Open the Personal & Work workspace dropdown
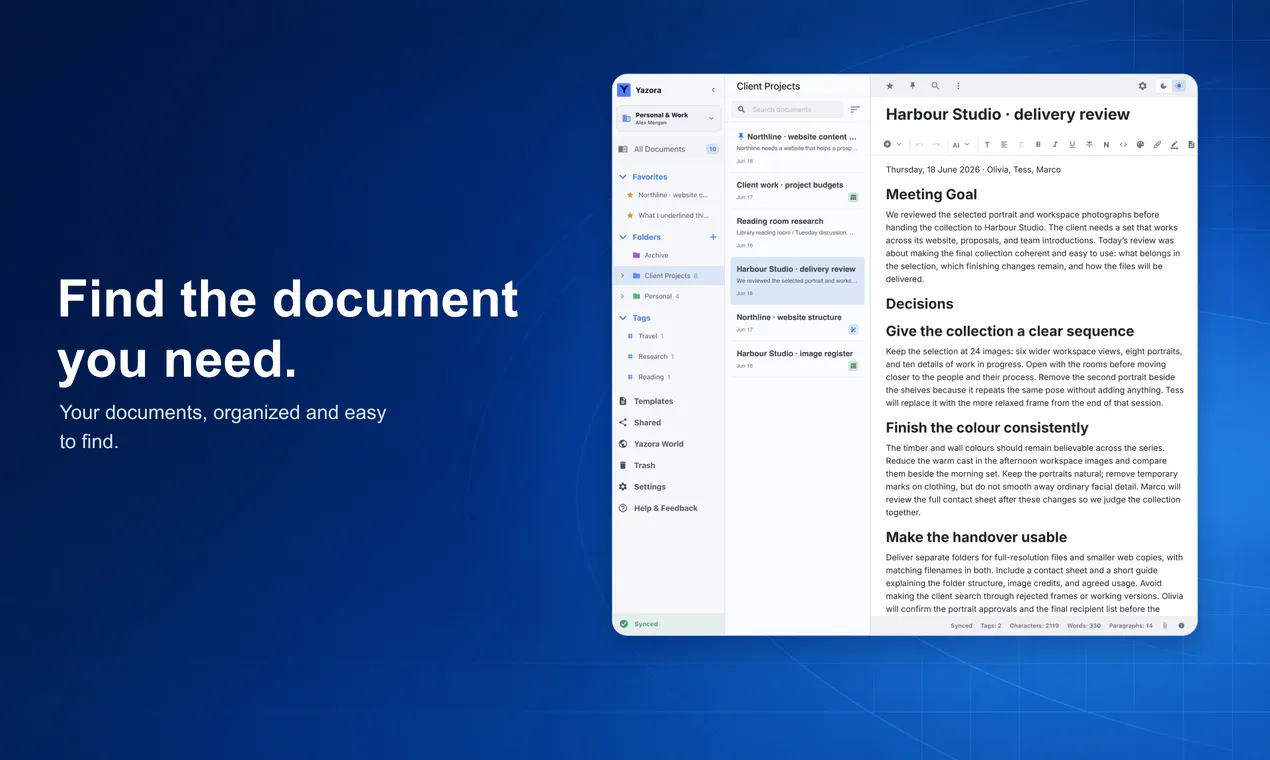Viewport: 1270px width, 760px height. click(668, 118)
